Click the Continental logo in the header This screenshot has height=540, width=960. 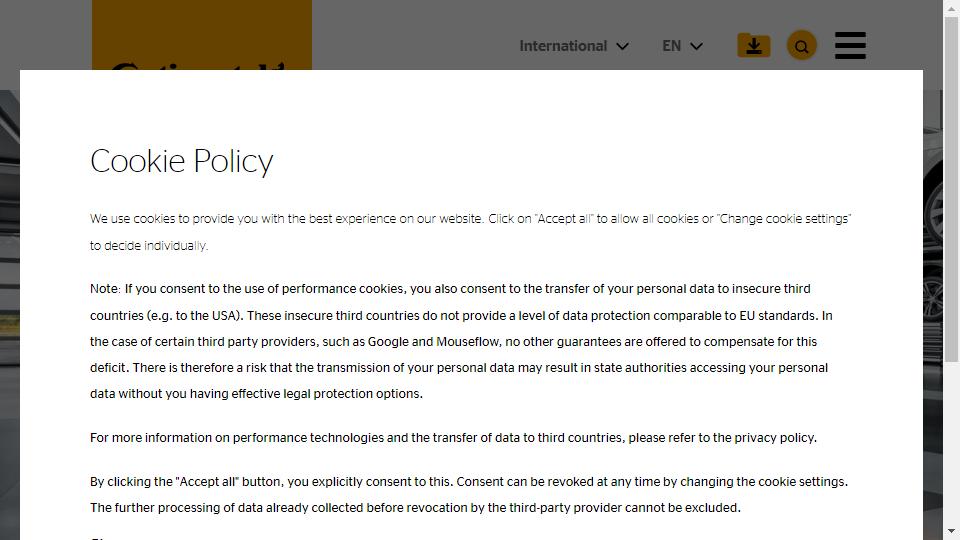[201, 40]
